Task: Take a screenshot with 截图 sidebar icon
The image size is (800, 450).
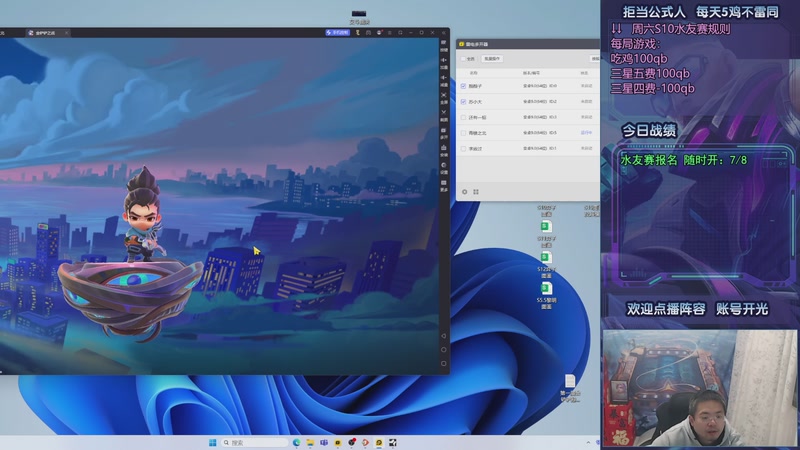Action: [x=444, y=115]
